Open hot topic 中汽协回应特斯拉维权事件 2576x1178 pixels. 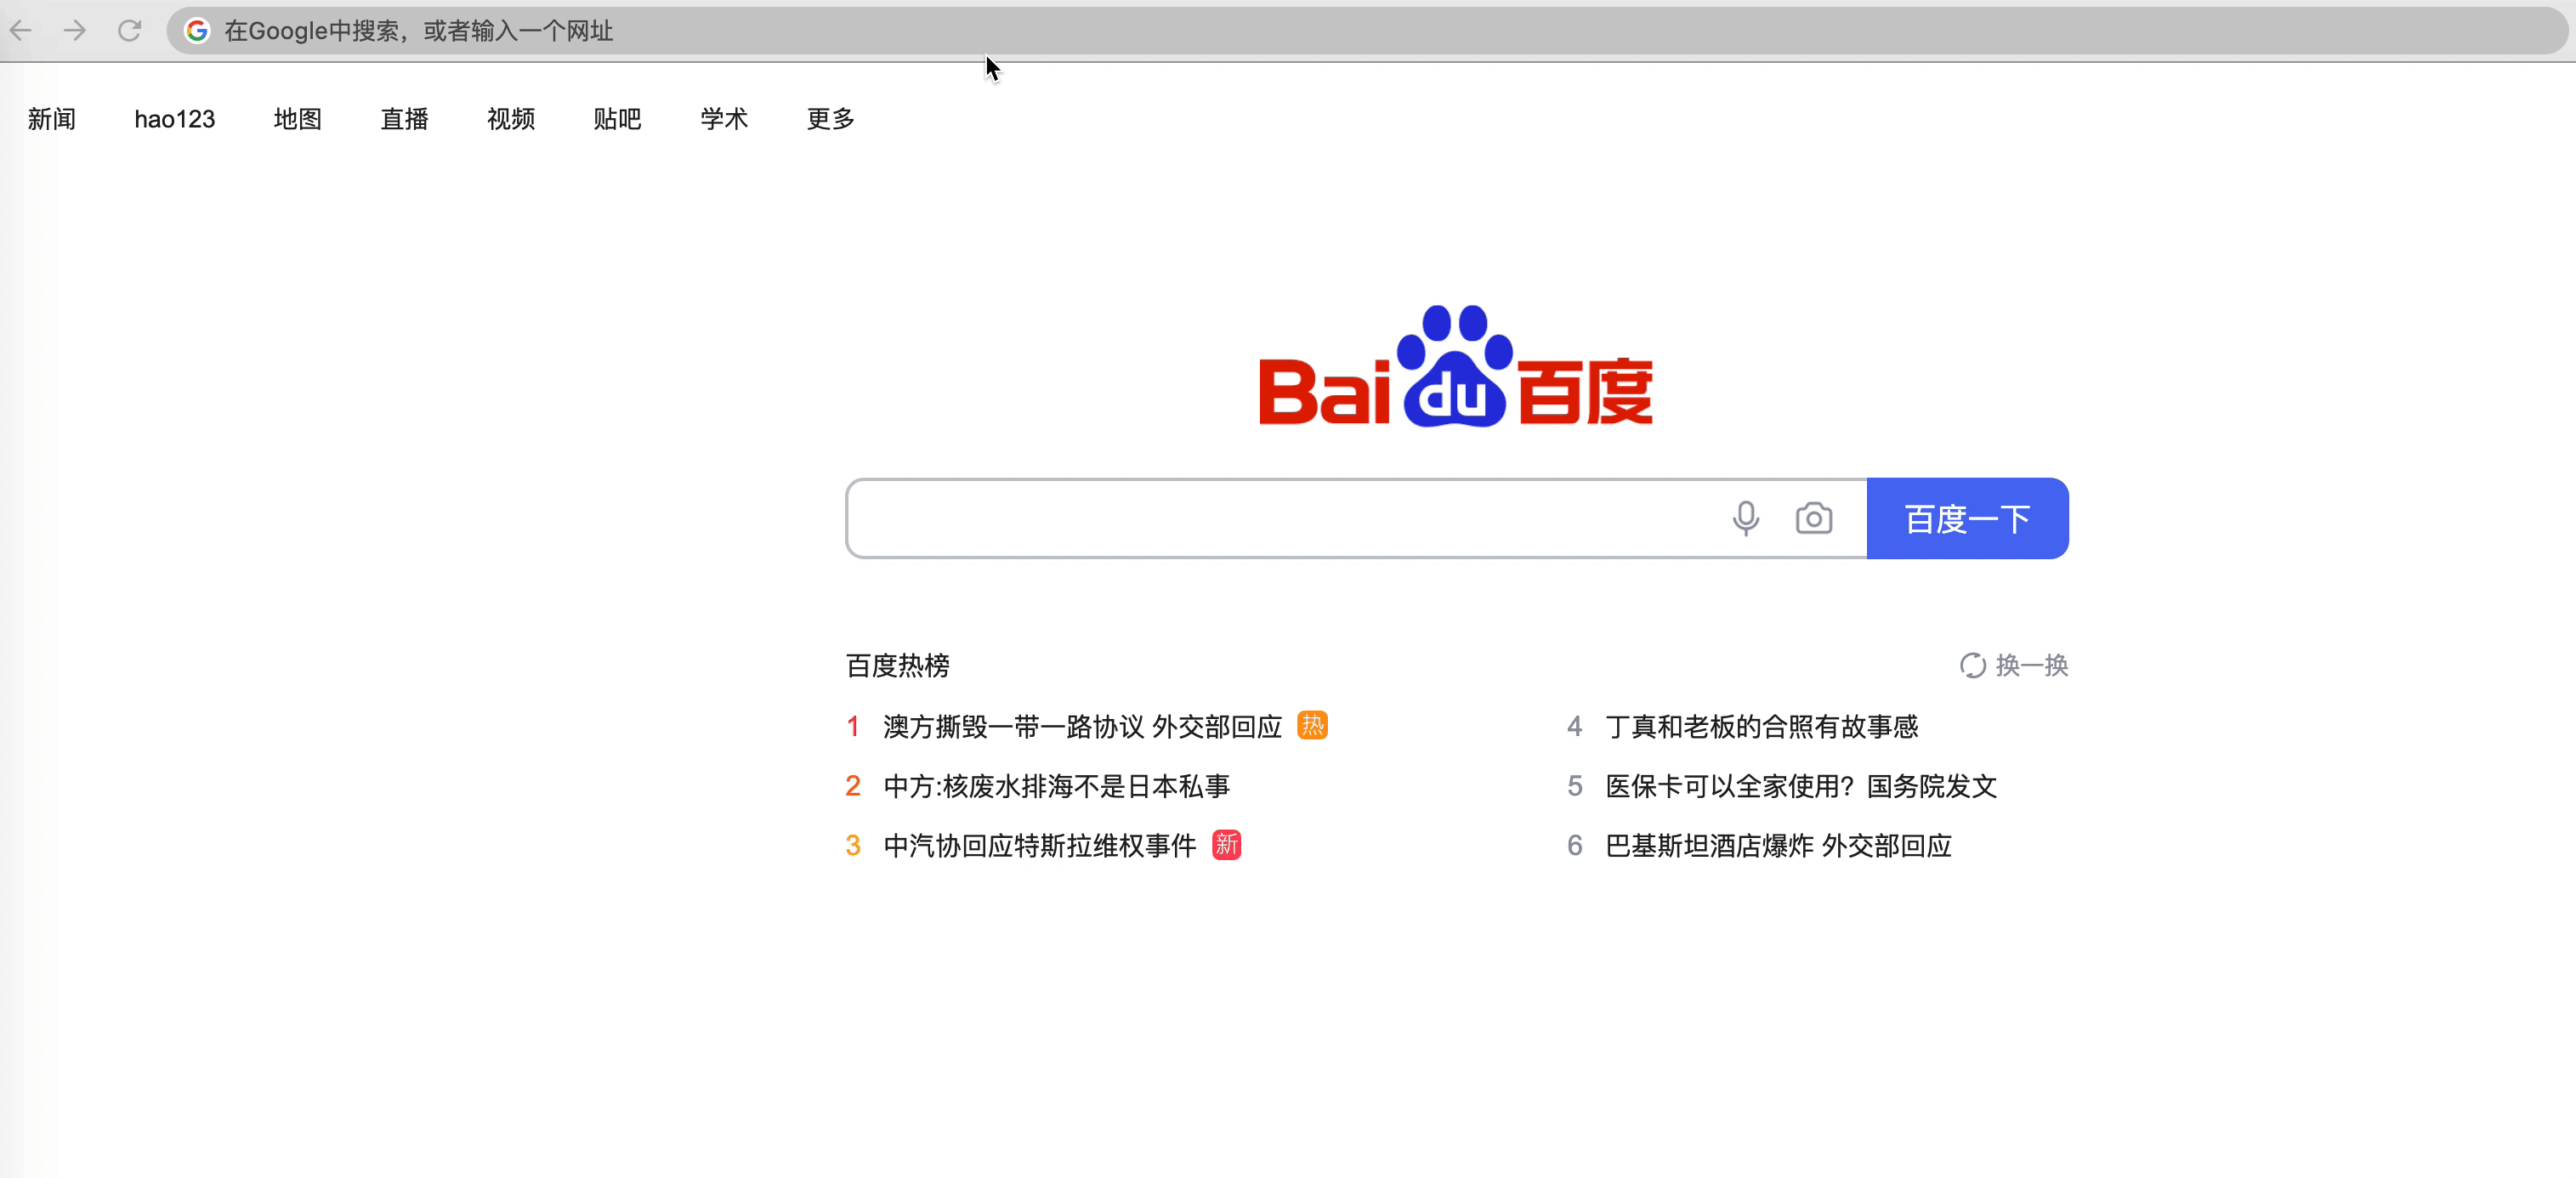click(1040, 846)
